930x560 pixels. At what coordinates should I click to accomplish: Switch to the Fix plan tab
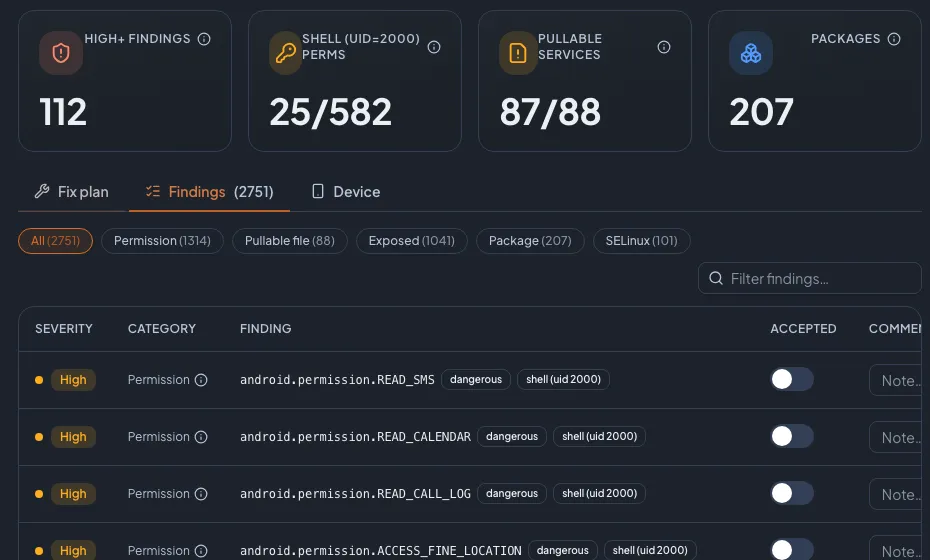click(73, 192)
